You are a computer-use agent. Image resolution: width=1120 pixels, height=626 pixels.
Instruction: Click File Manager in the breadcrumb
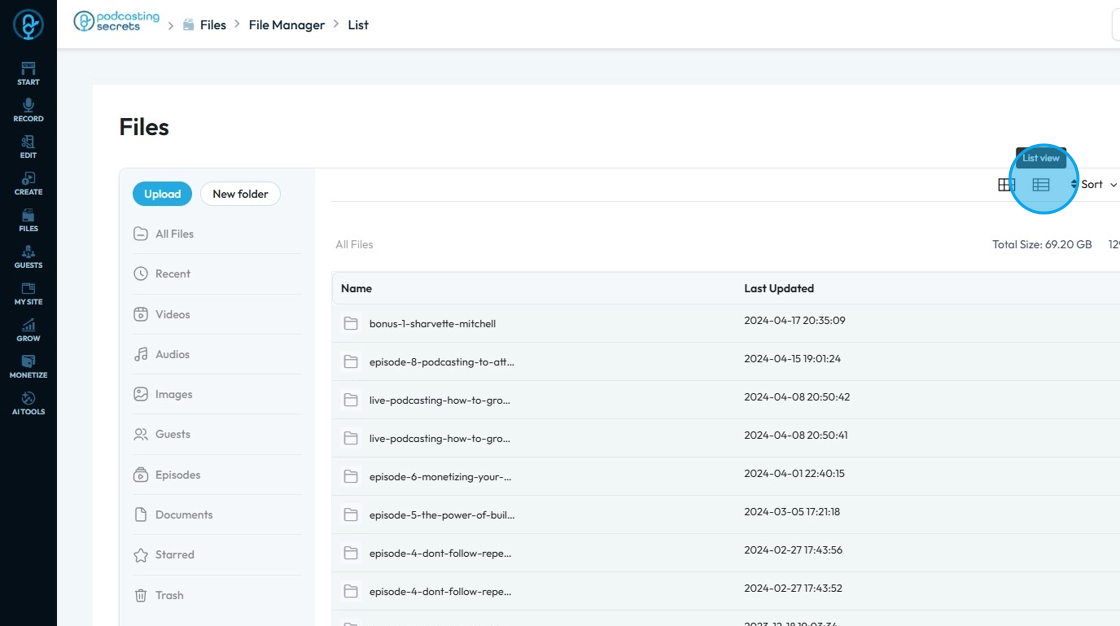[x=286, y=25]
